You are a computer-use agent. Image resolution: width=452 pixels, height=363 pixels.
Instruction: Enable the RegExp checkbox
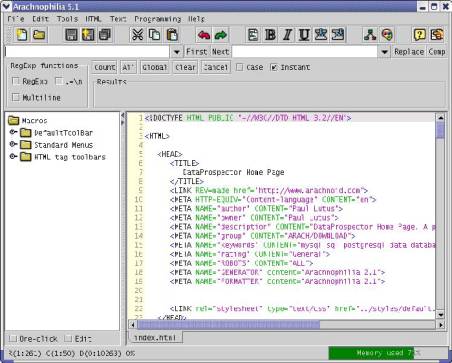click(x=16, y=81)
